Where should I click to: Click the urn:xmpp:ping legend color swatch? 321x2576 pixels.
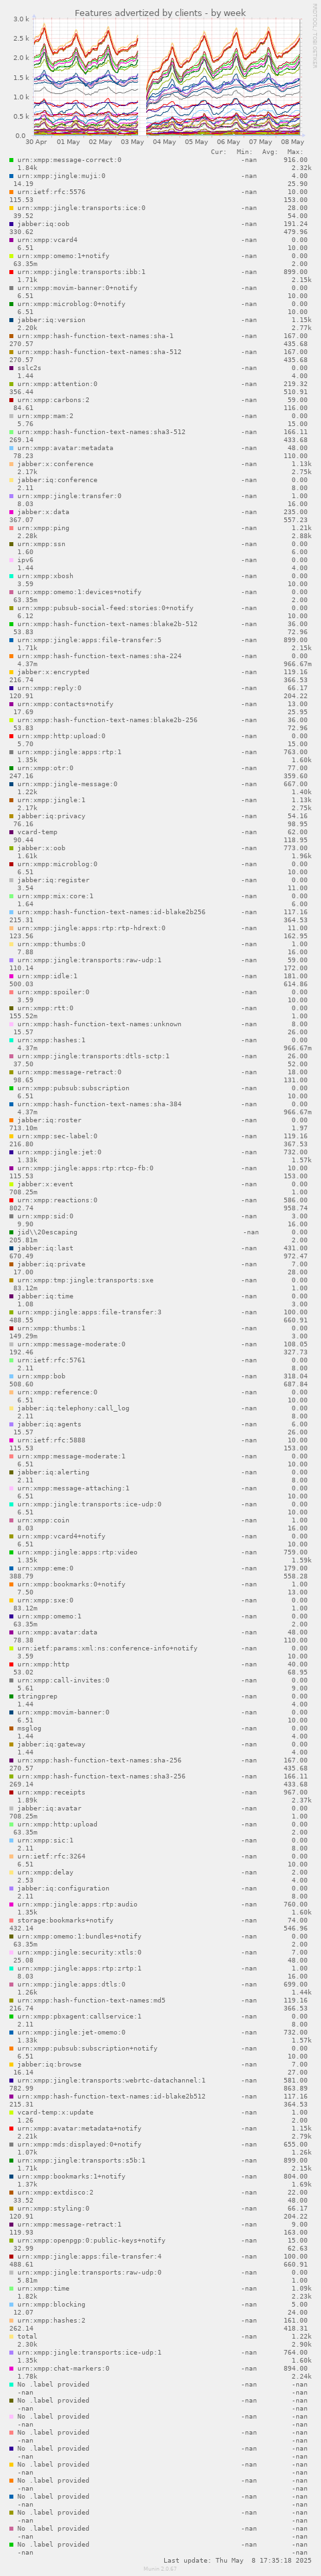click(12, 528)
